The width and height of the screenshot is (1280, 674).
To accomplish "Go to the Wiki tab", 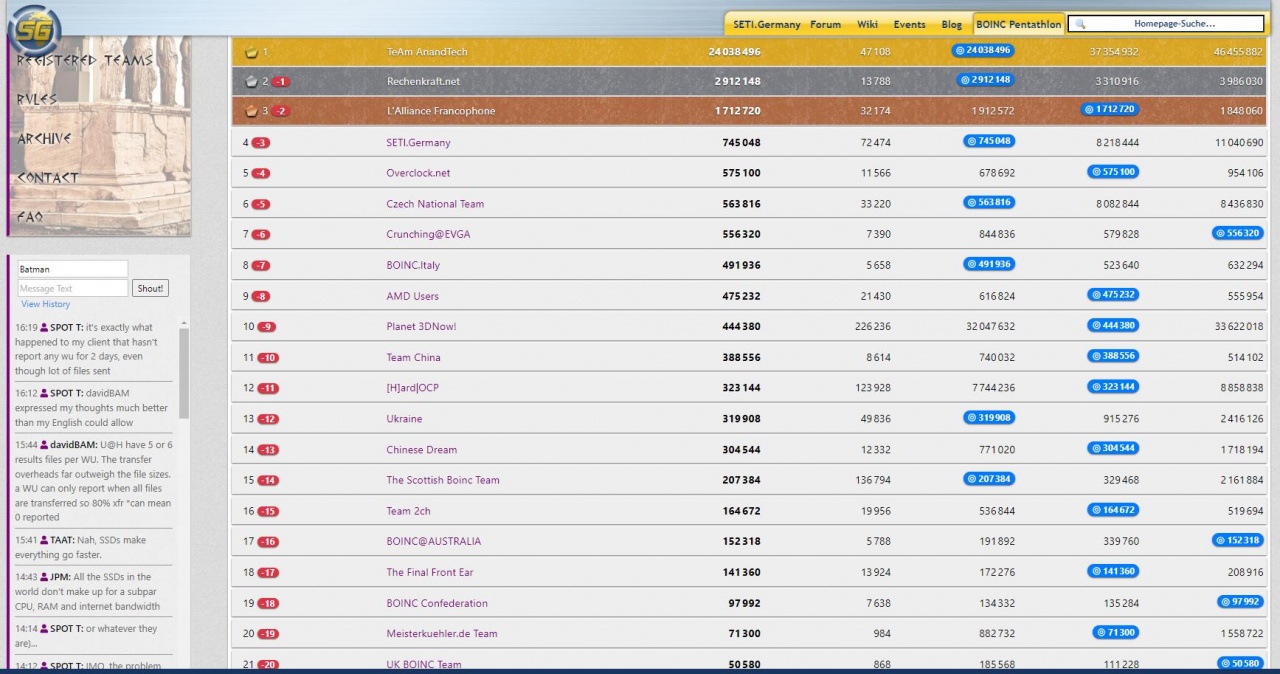I will pos(867,25).
